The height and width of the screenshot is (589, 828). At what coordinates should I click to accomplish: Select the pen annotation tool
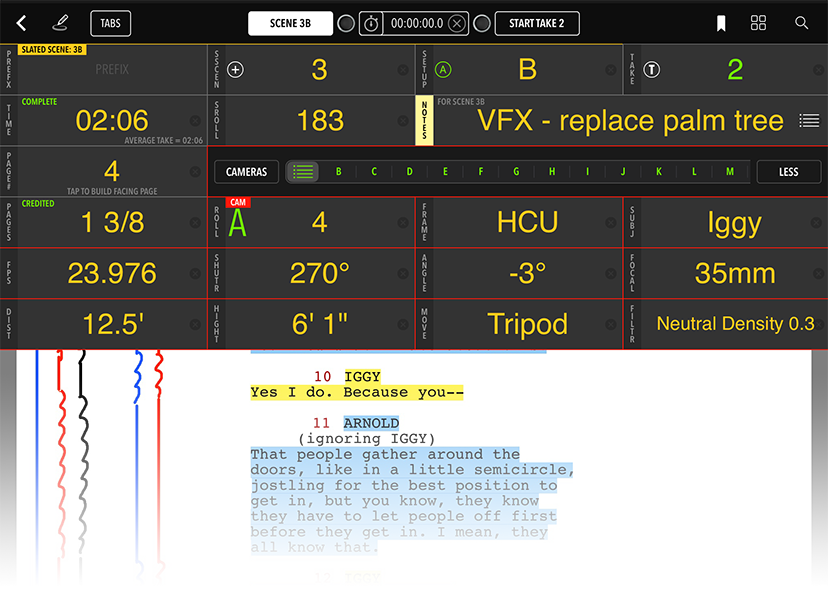click(60, 23)
